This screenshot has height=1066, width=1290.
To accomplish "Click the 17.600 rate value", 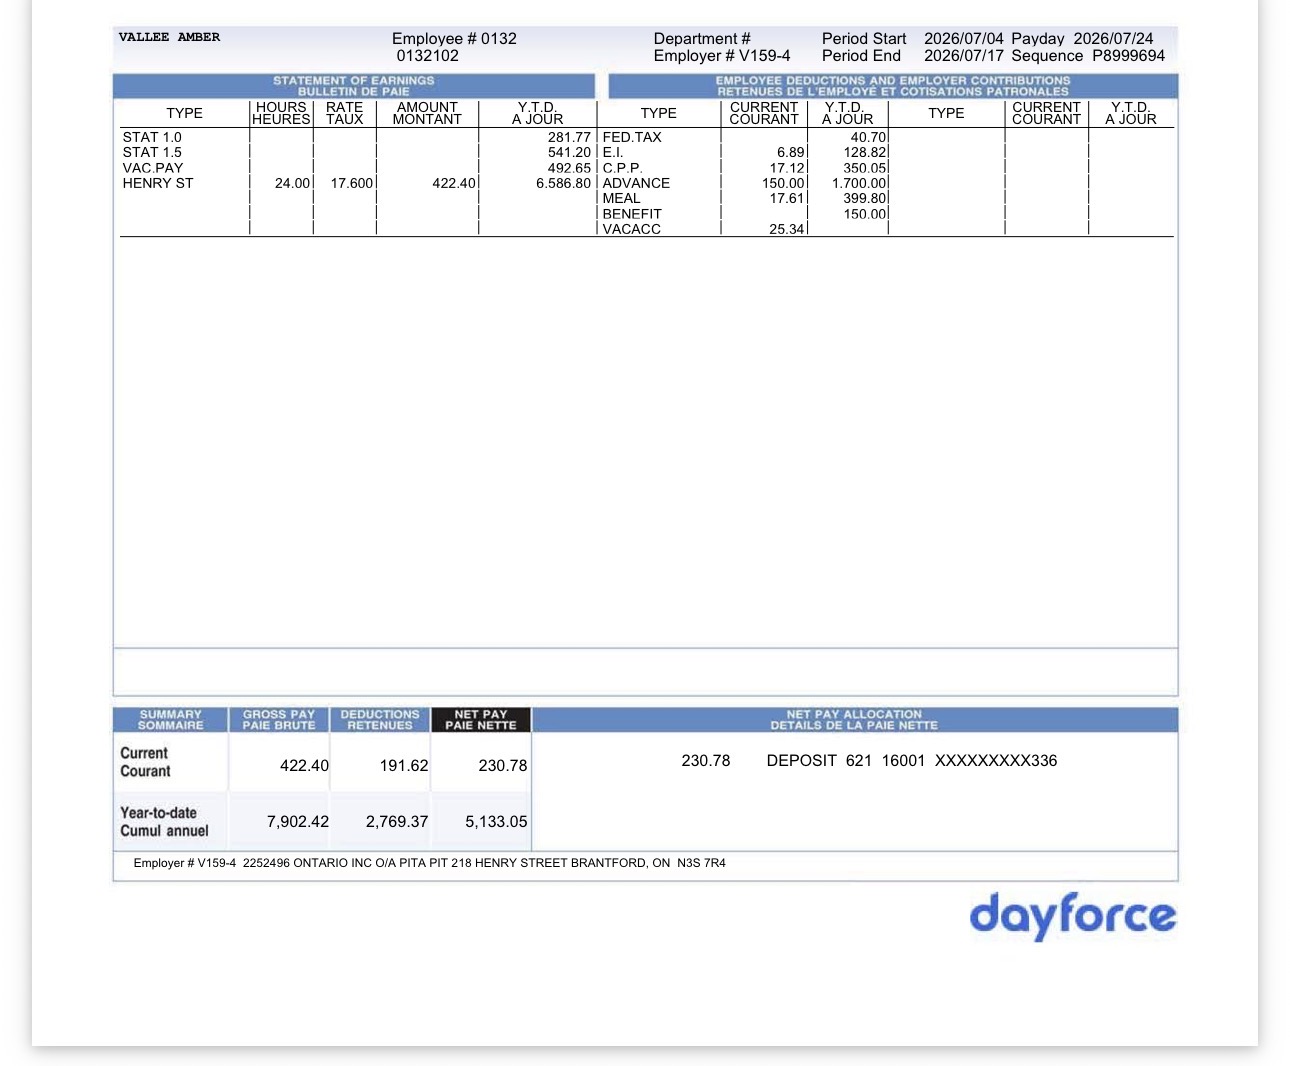I will 352,183.
